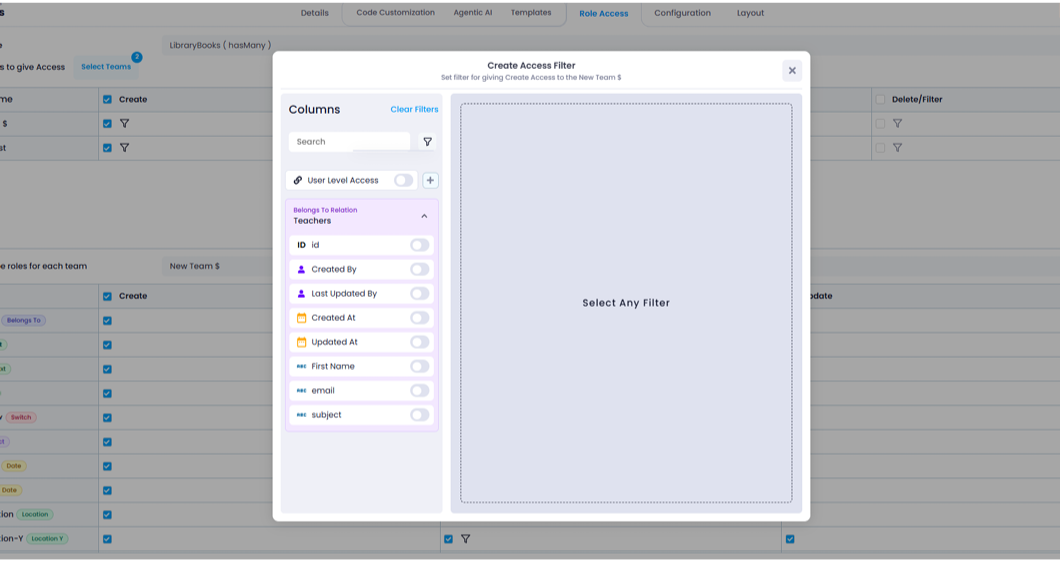Click the person icon beside Last Updated By
This screenshot has height=562, width=1060.
[x=302, y=294]
